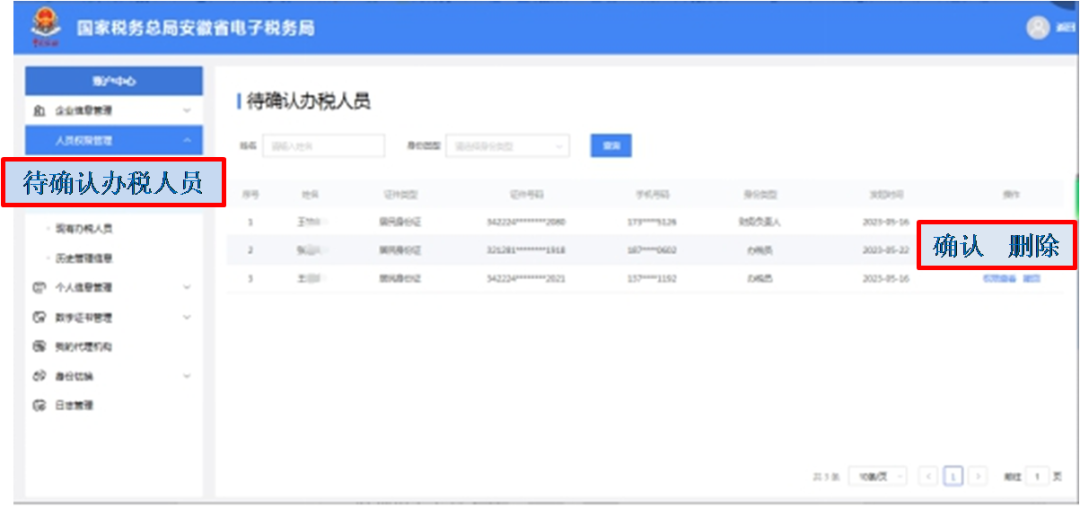Click the 企业信息管理 building icon
Image resolution: width=1080 pixels, height=507 pixels.
pyautogui.click(x=39, y=111)
